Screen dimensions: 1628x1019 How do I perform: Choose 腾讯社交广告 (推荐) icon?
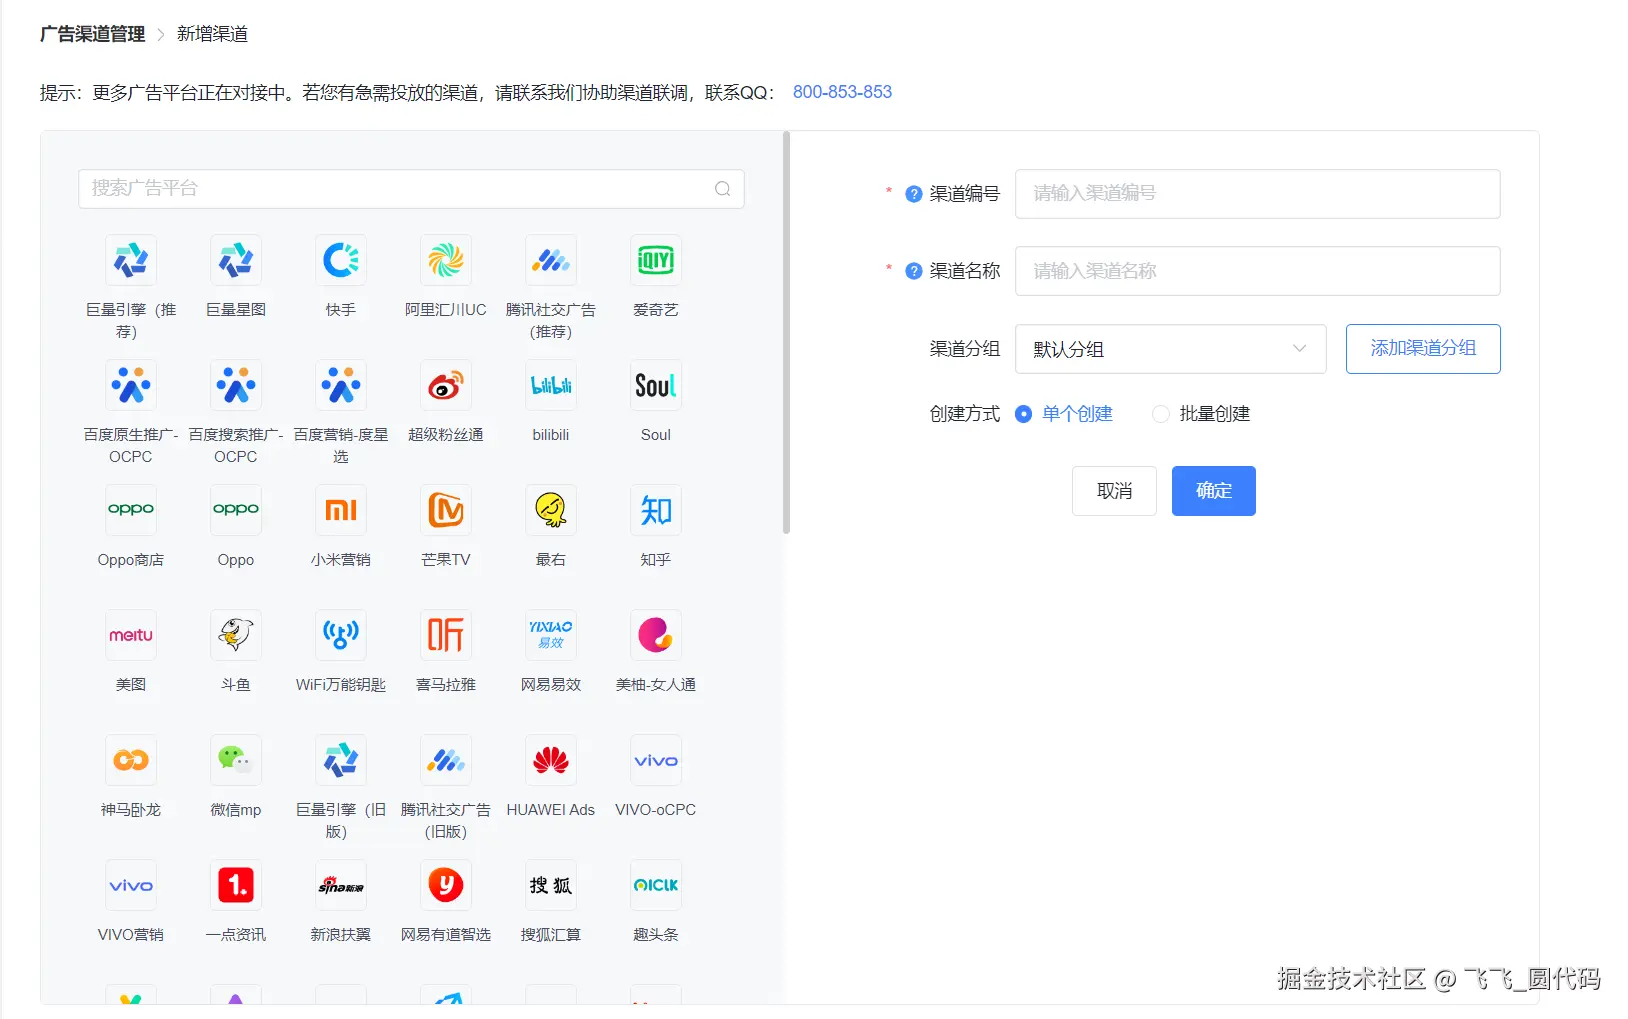[551, 260]
